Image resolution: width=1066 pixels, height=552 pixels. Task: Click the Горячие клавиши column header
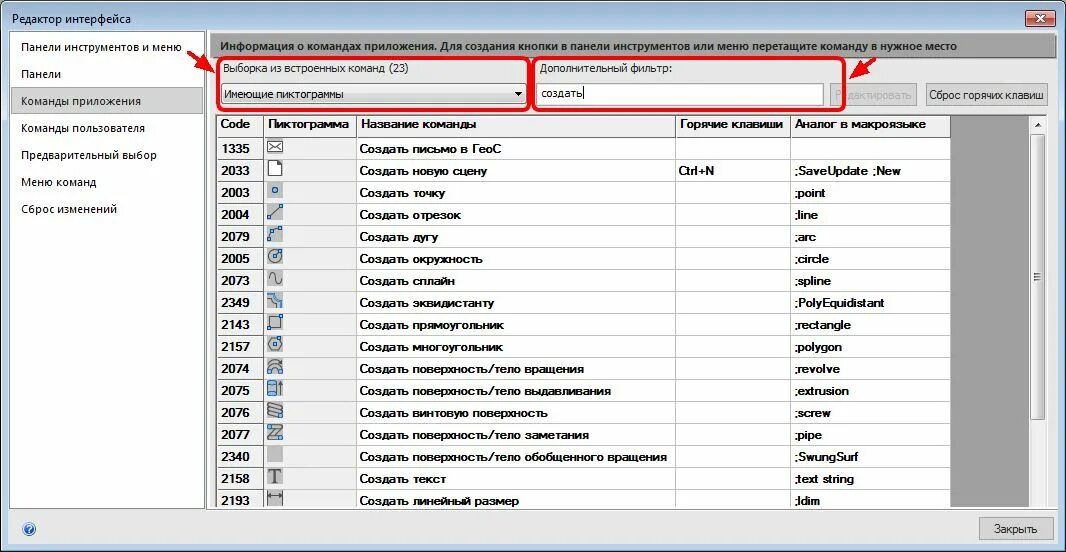[x=733, y=124]
